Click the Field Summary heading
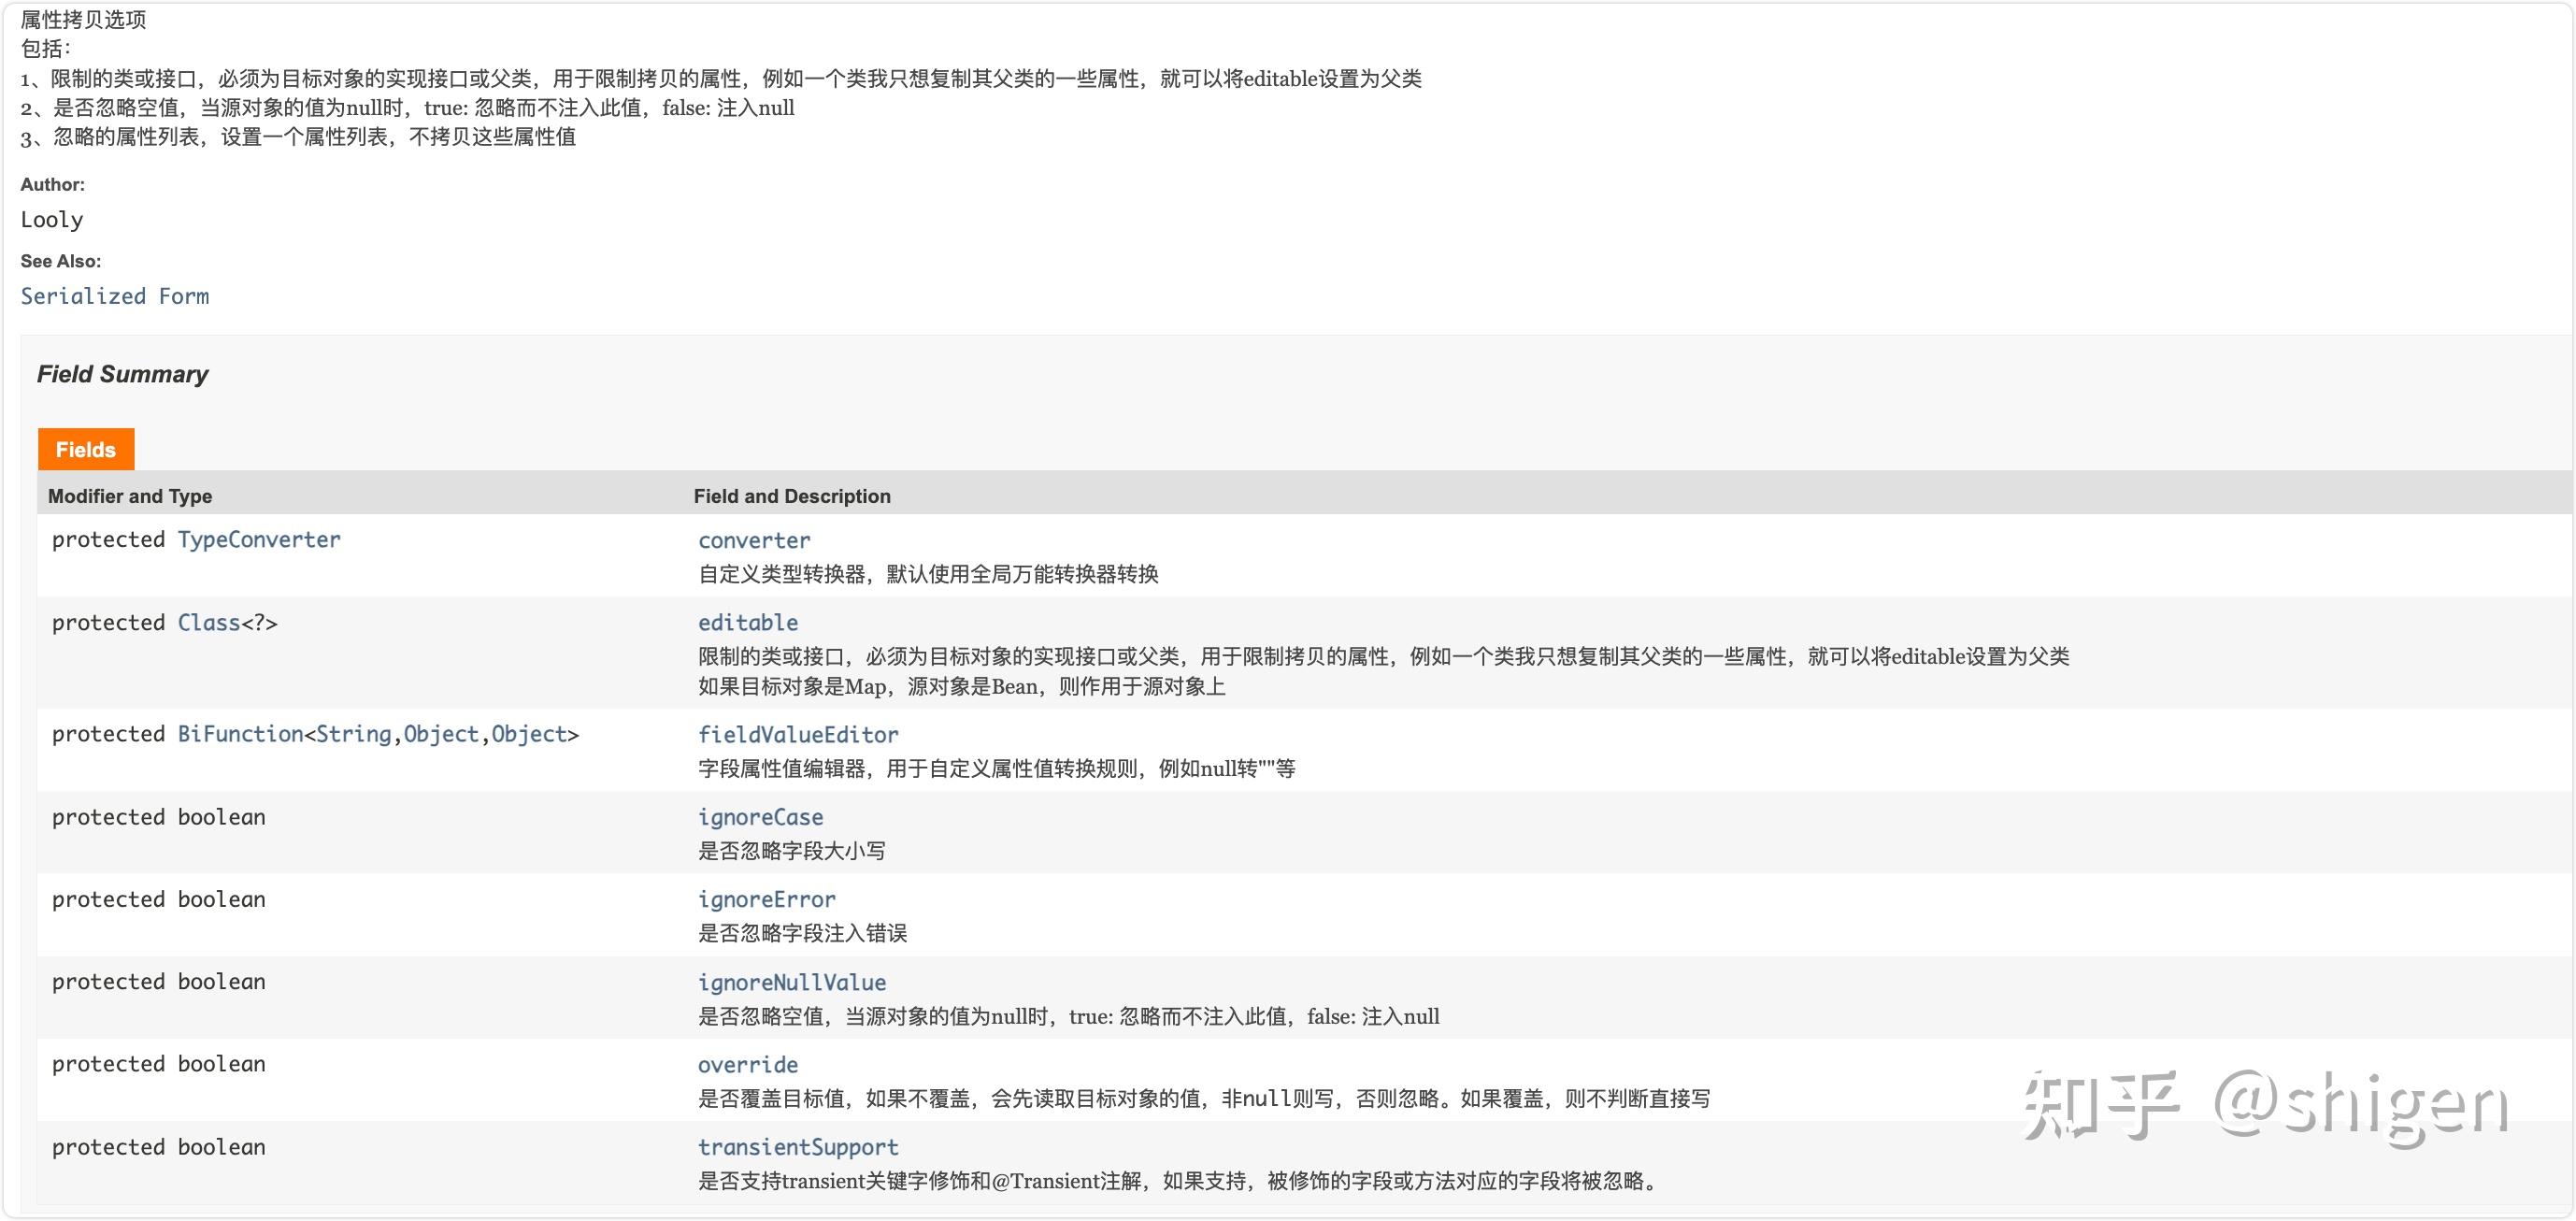This screenshot has height=1221, width=2576. tap(122, 374)
